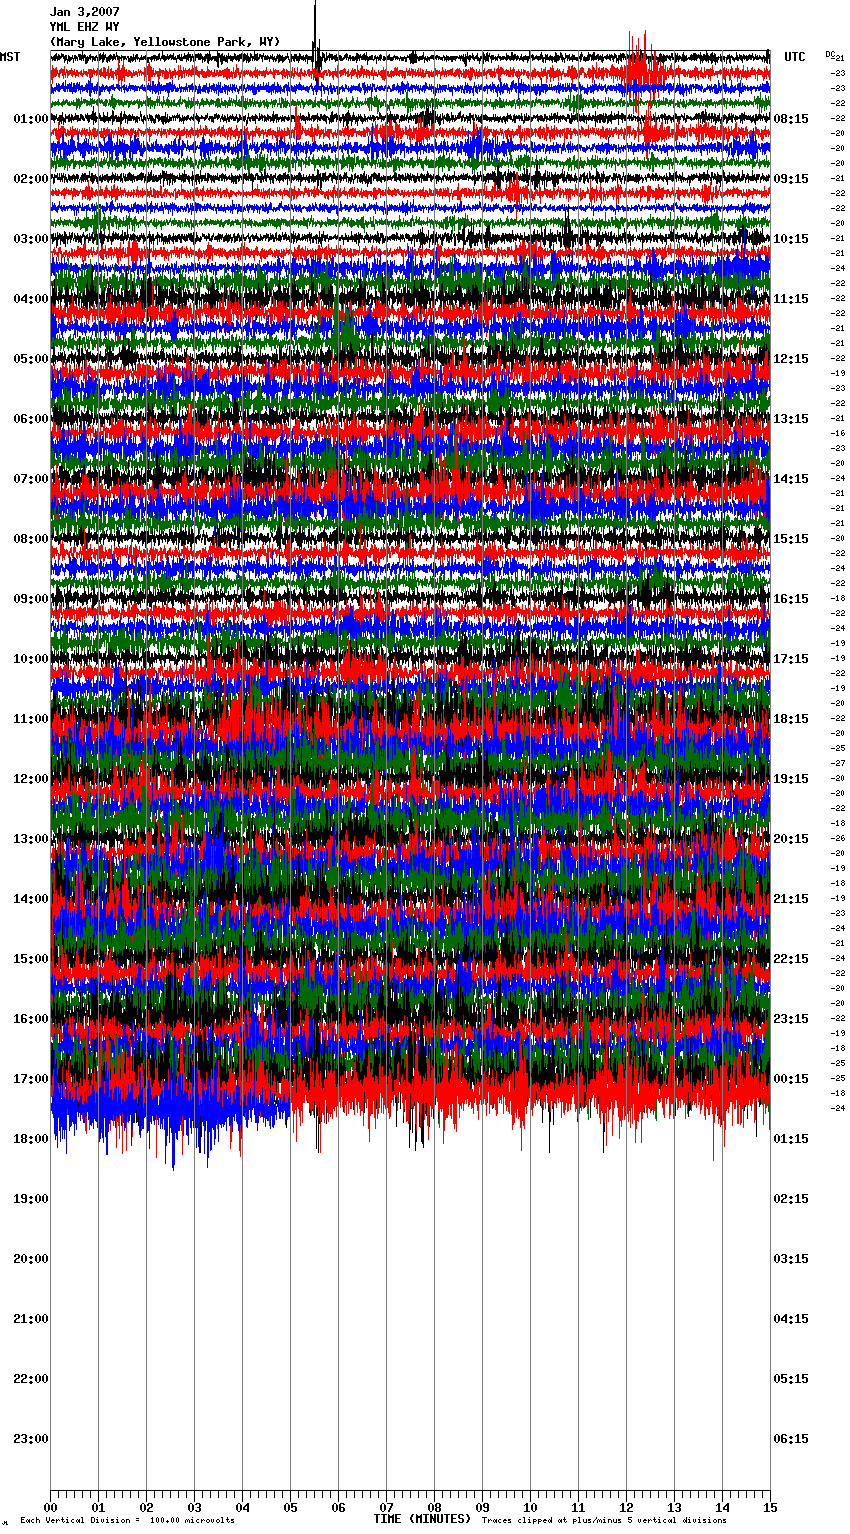Click minute label '05' on the bottom axis
Image resolution: width=850 pixels, height=1534 pixels.
click(290, 1507)
